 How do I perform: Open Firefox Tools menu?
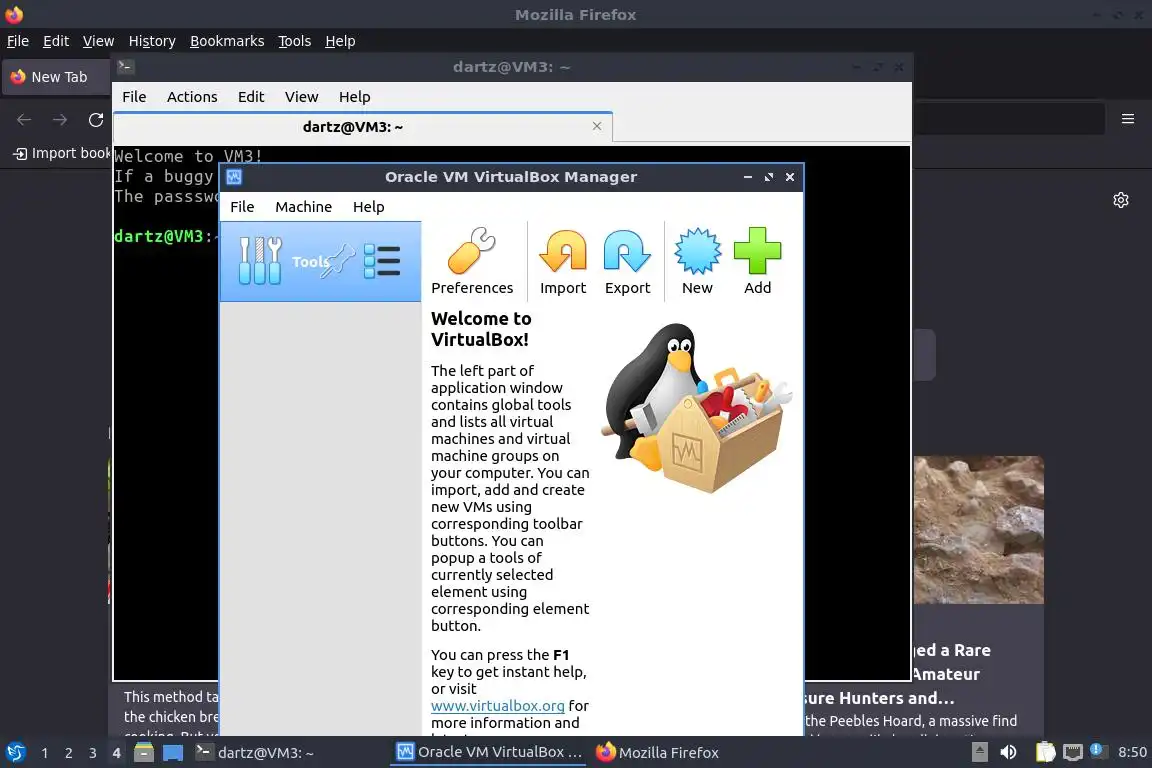295,41
